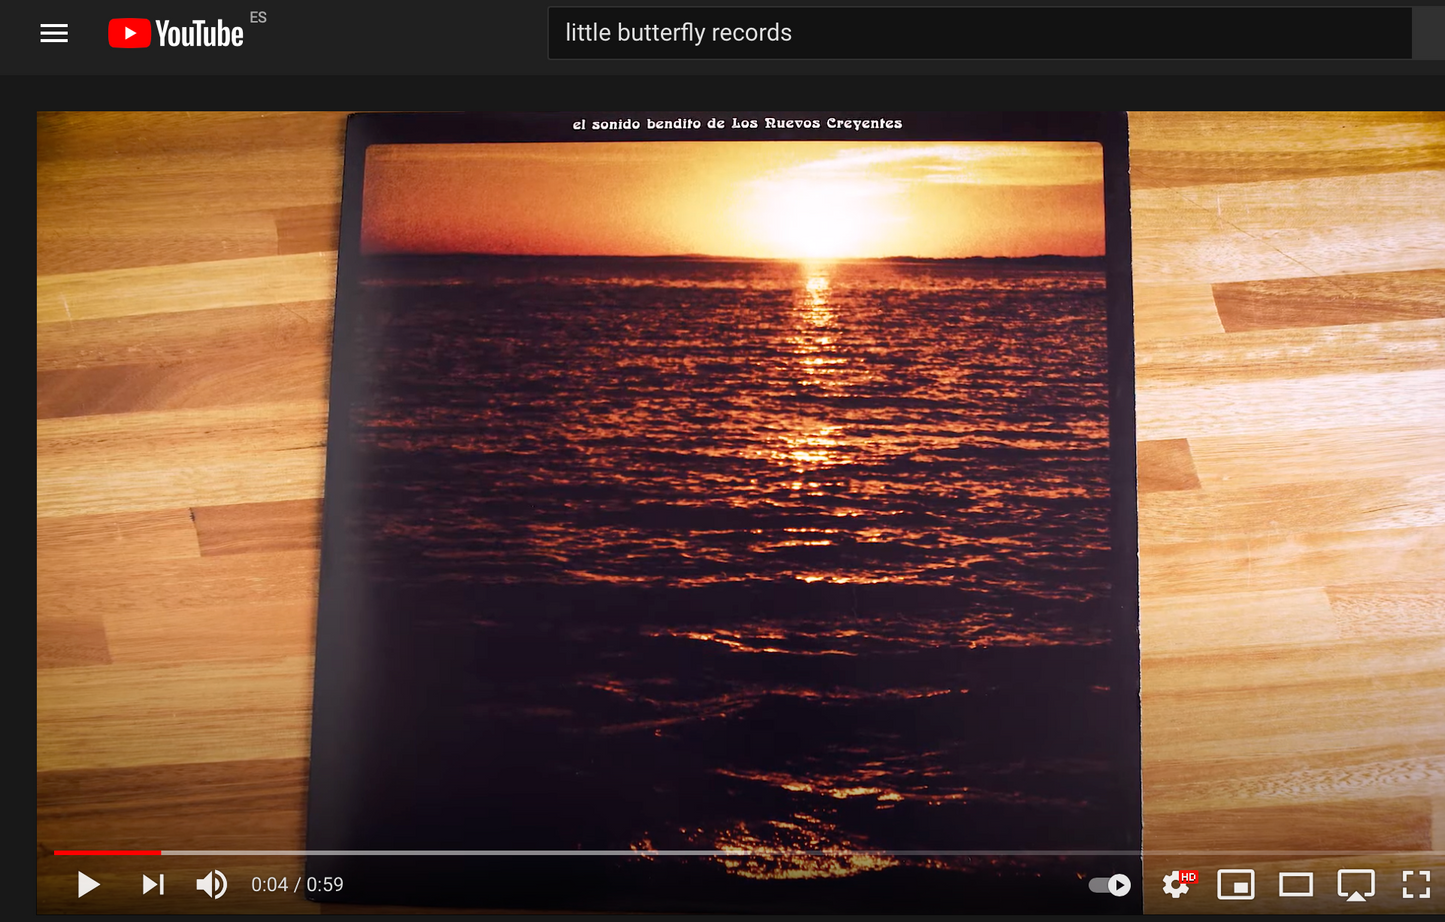1445x922 pixels.
Task: Click the red played portion of timeline
Action: [x=107, y=853]
